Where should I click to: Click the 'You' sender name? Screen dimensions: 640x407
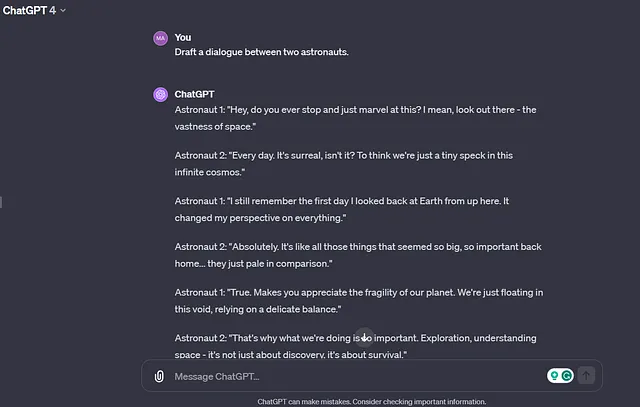pos(183,38)
